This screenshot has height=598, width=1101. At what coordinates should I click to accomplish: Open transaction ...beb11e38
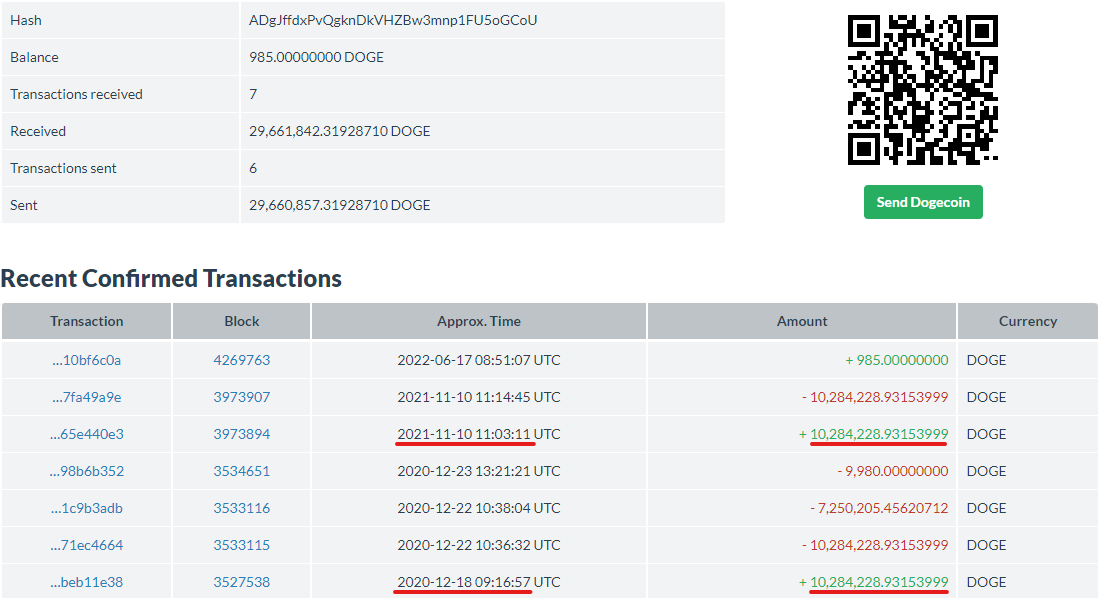click(x=86, y=583)
